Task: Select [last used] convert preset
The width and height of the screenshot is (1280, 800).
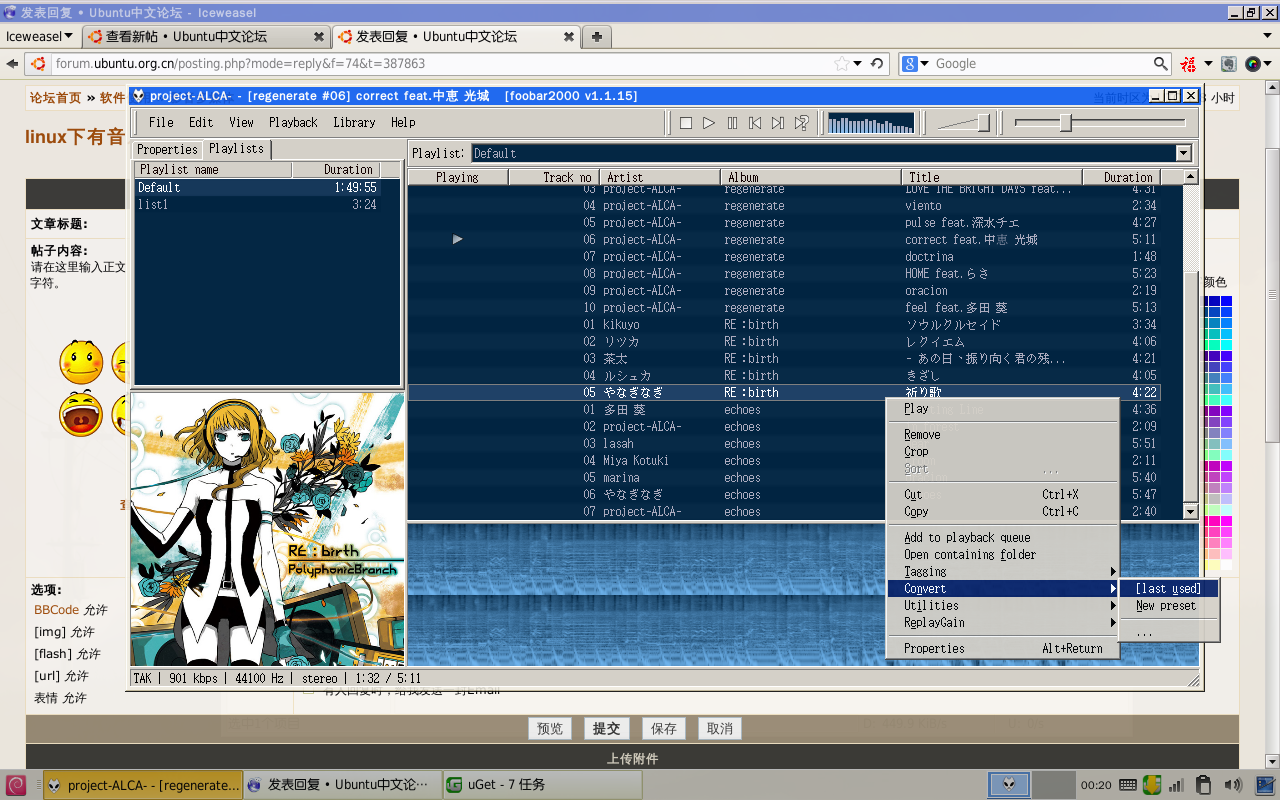Action: click(x=1168, y=589)
